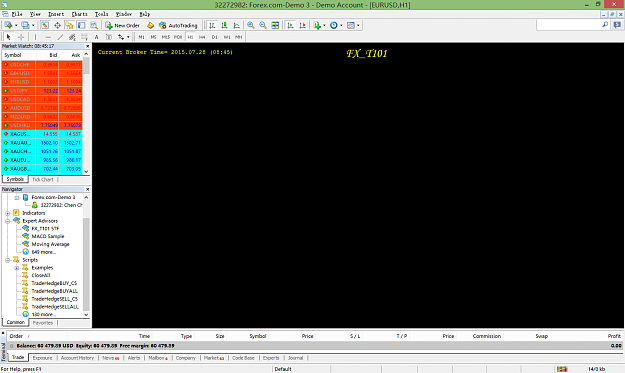
Task: Expand the Indicators tree node
Action: [x=8, y=213]
